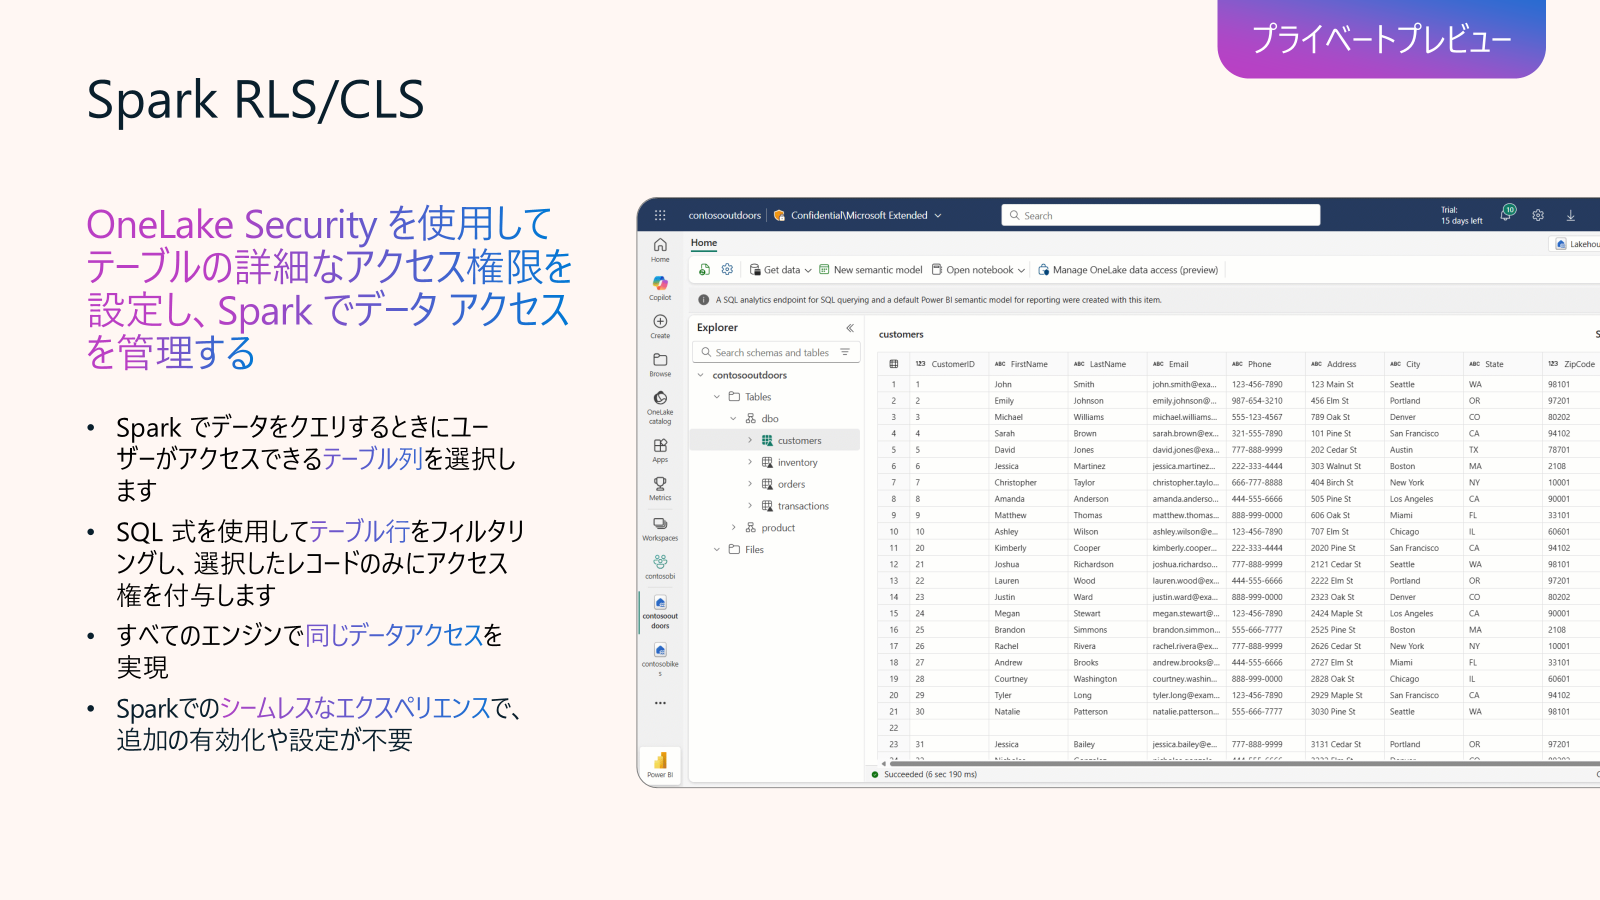1600x900 pixels.
Task: Open Browse in the navigation rail
Action: coord(660,365)
